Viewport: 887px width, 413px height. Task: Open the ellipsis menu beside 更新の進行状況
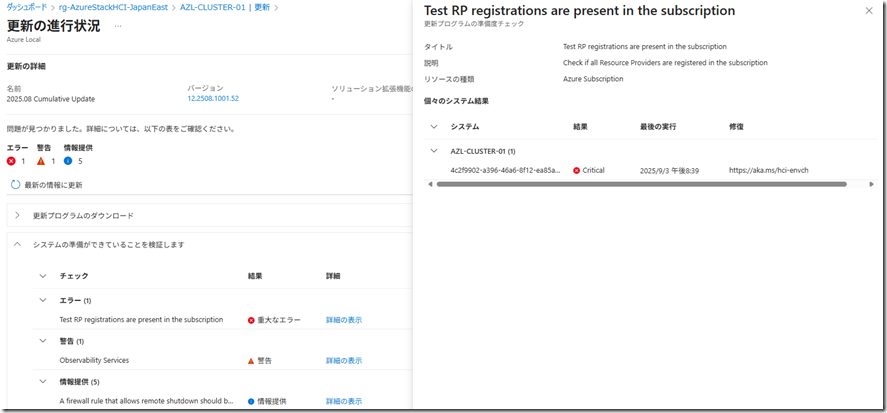point(118,27)
